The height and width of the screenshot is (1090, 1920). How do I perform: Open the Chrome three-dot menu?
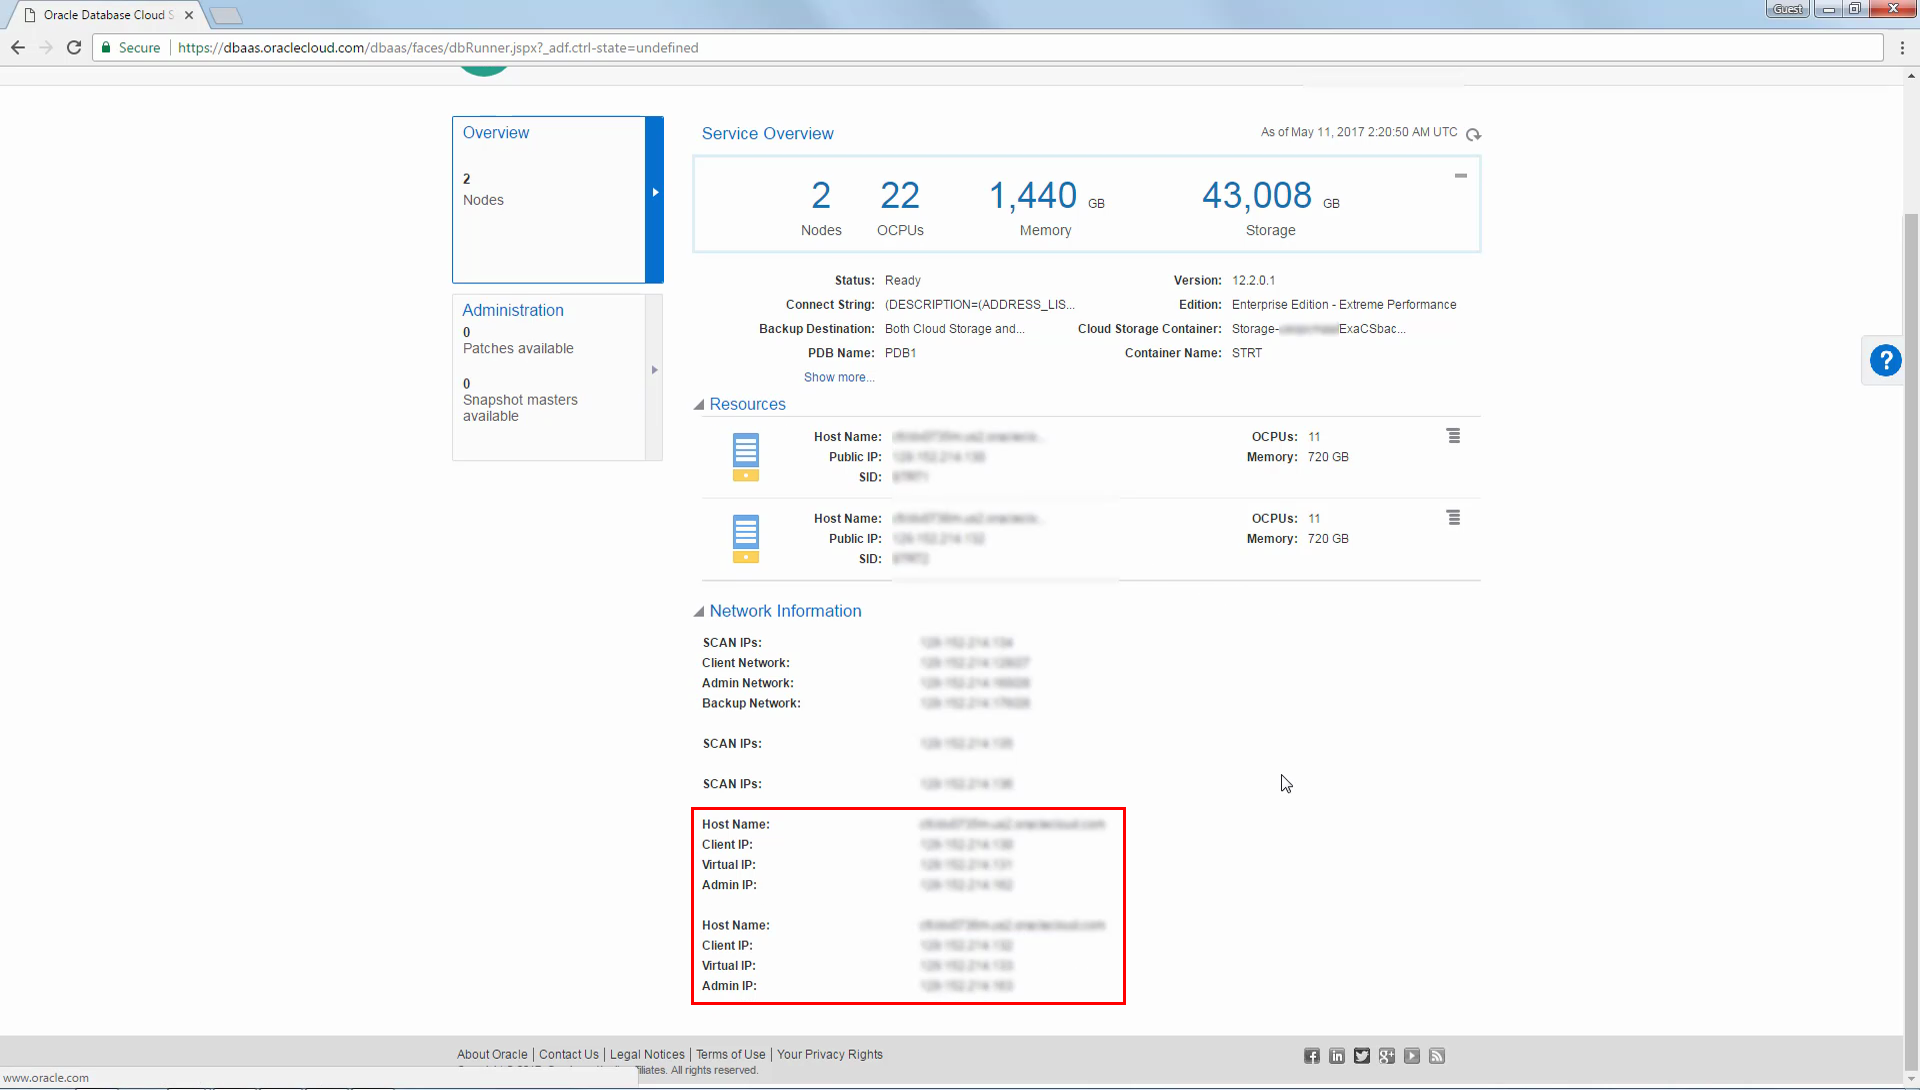point(1902,47)
